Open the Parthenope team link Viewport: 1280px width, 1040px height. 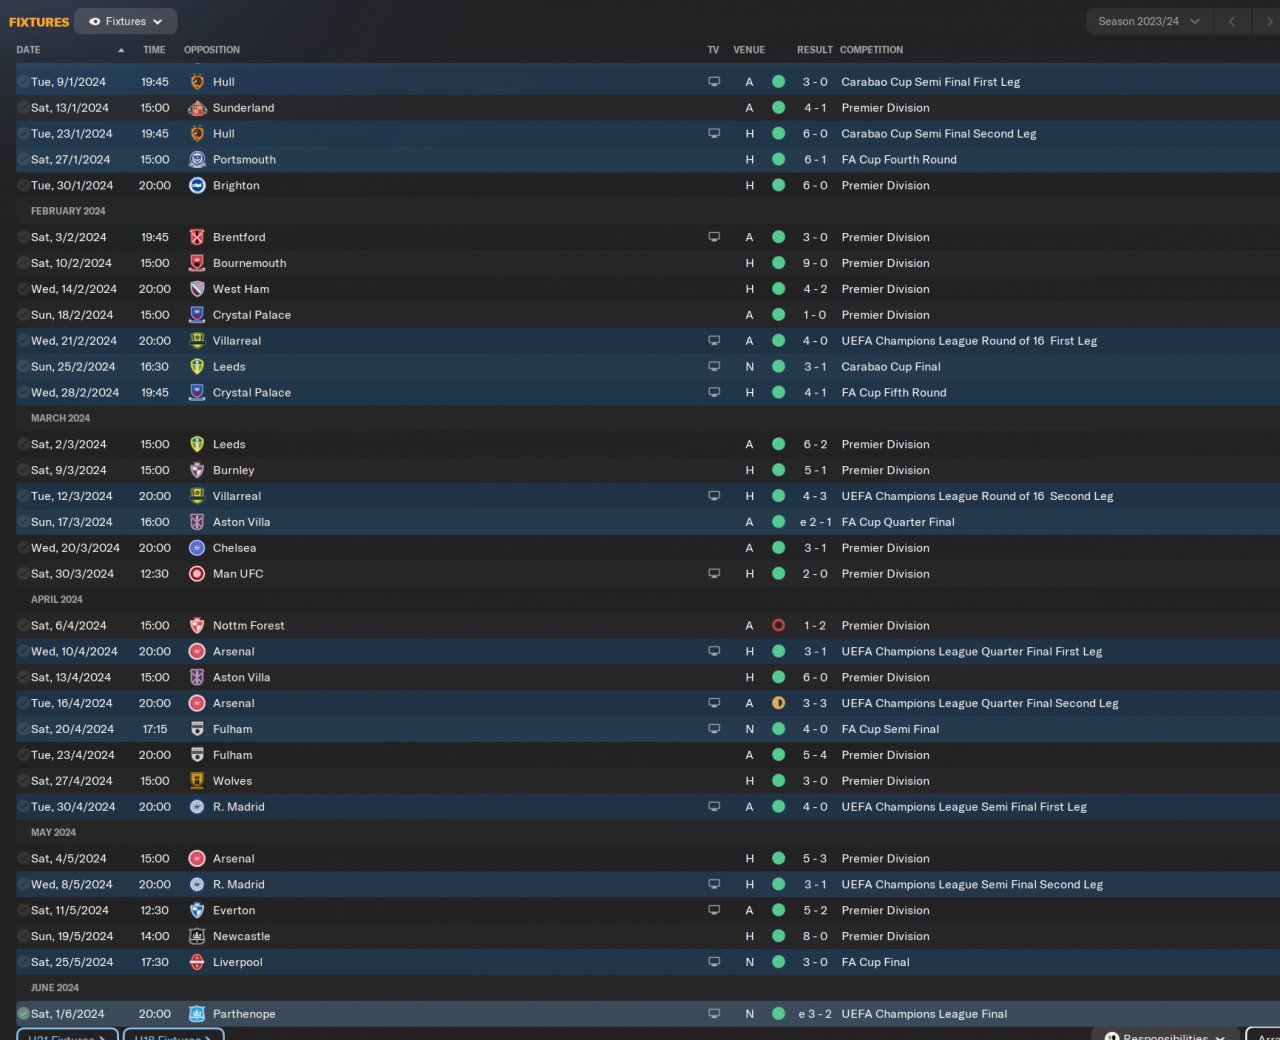point(244,1015)
